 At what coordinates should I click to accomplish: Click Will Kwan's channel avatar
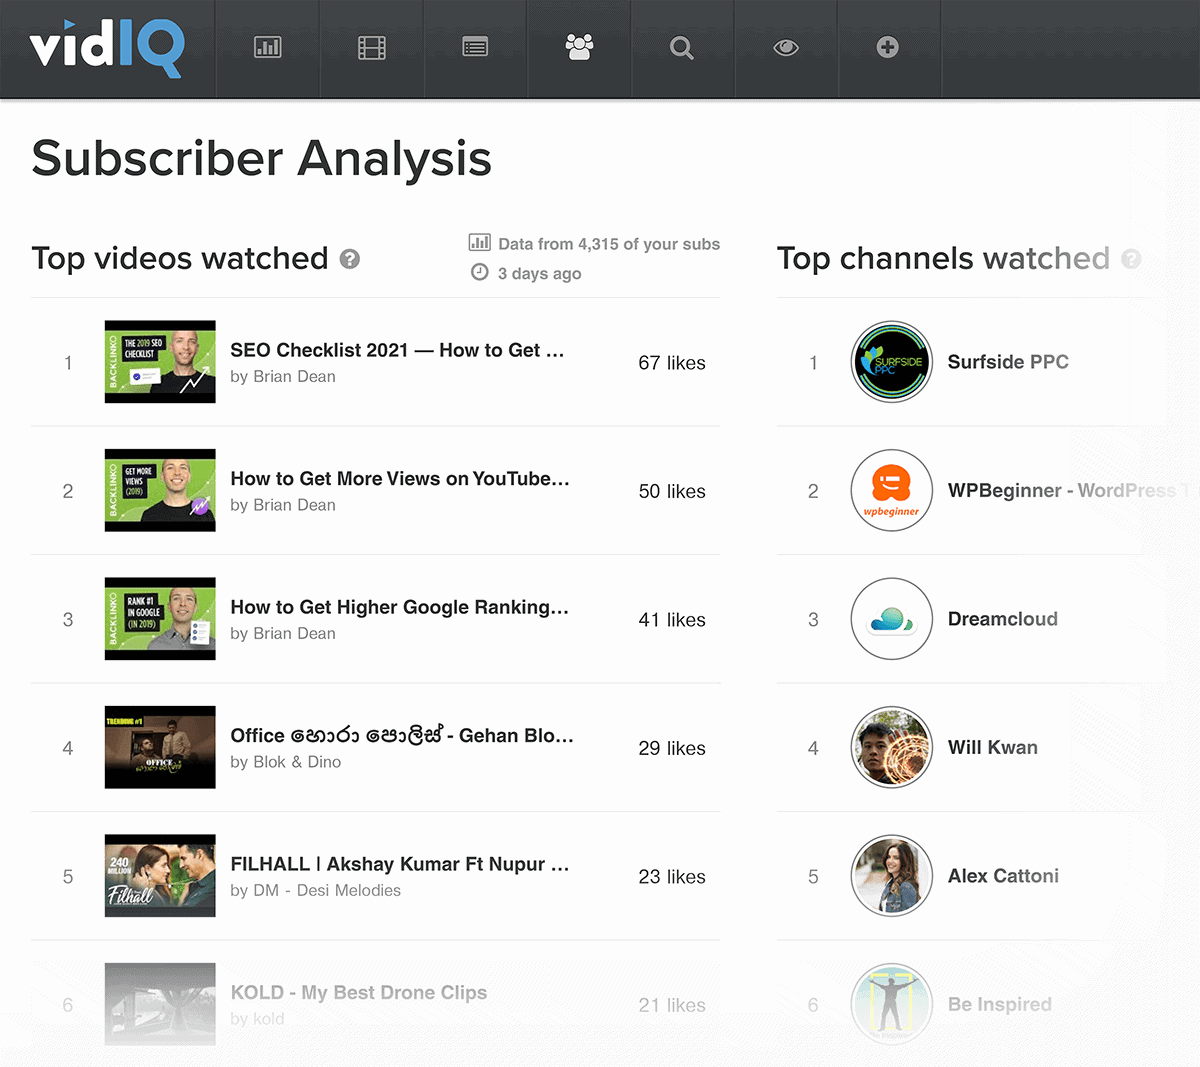click(x=892, y=747)
